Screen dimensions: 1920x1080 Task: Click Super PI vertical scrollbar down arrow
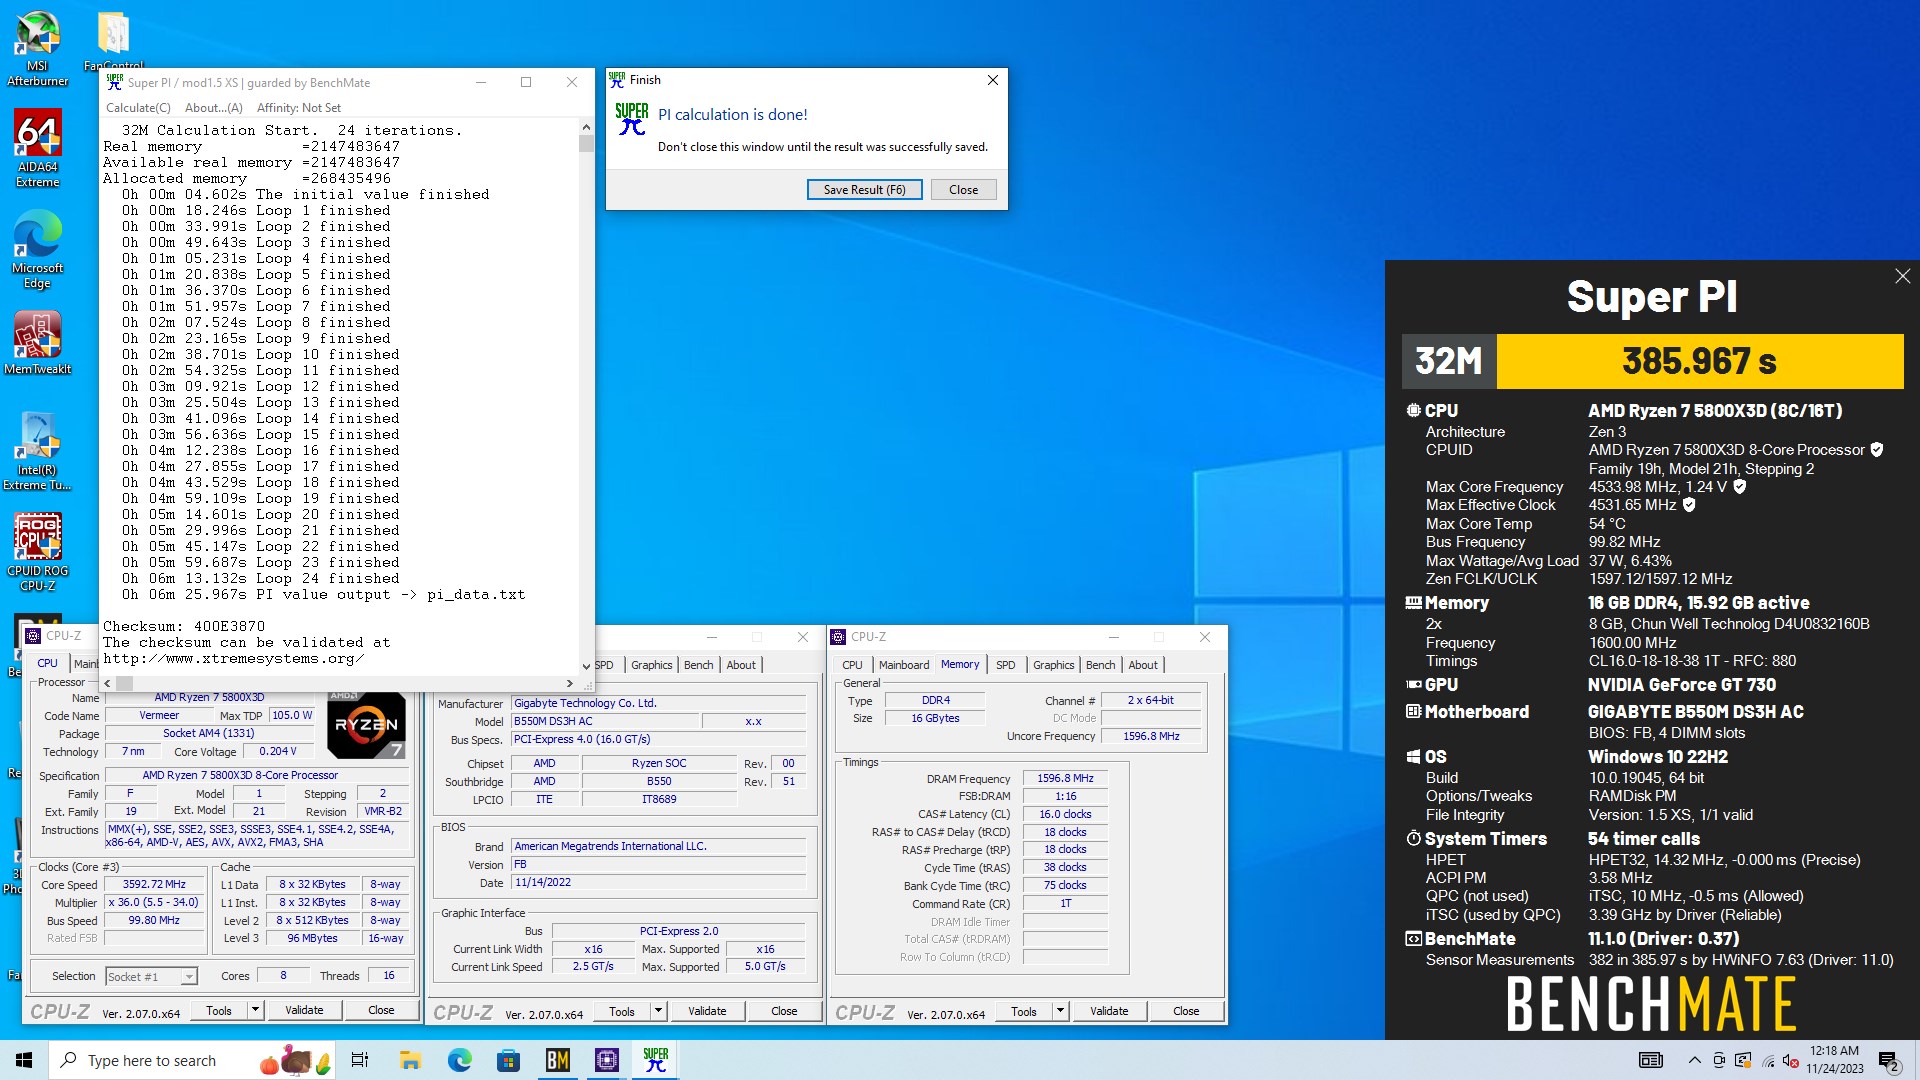(x=586, y=666)
